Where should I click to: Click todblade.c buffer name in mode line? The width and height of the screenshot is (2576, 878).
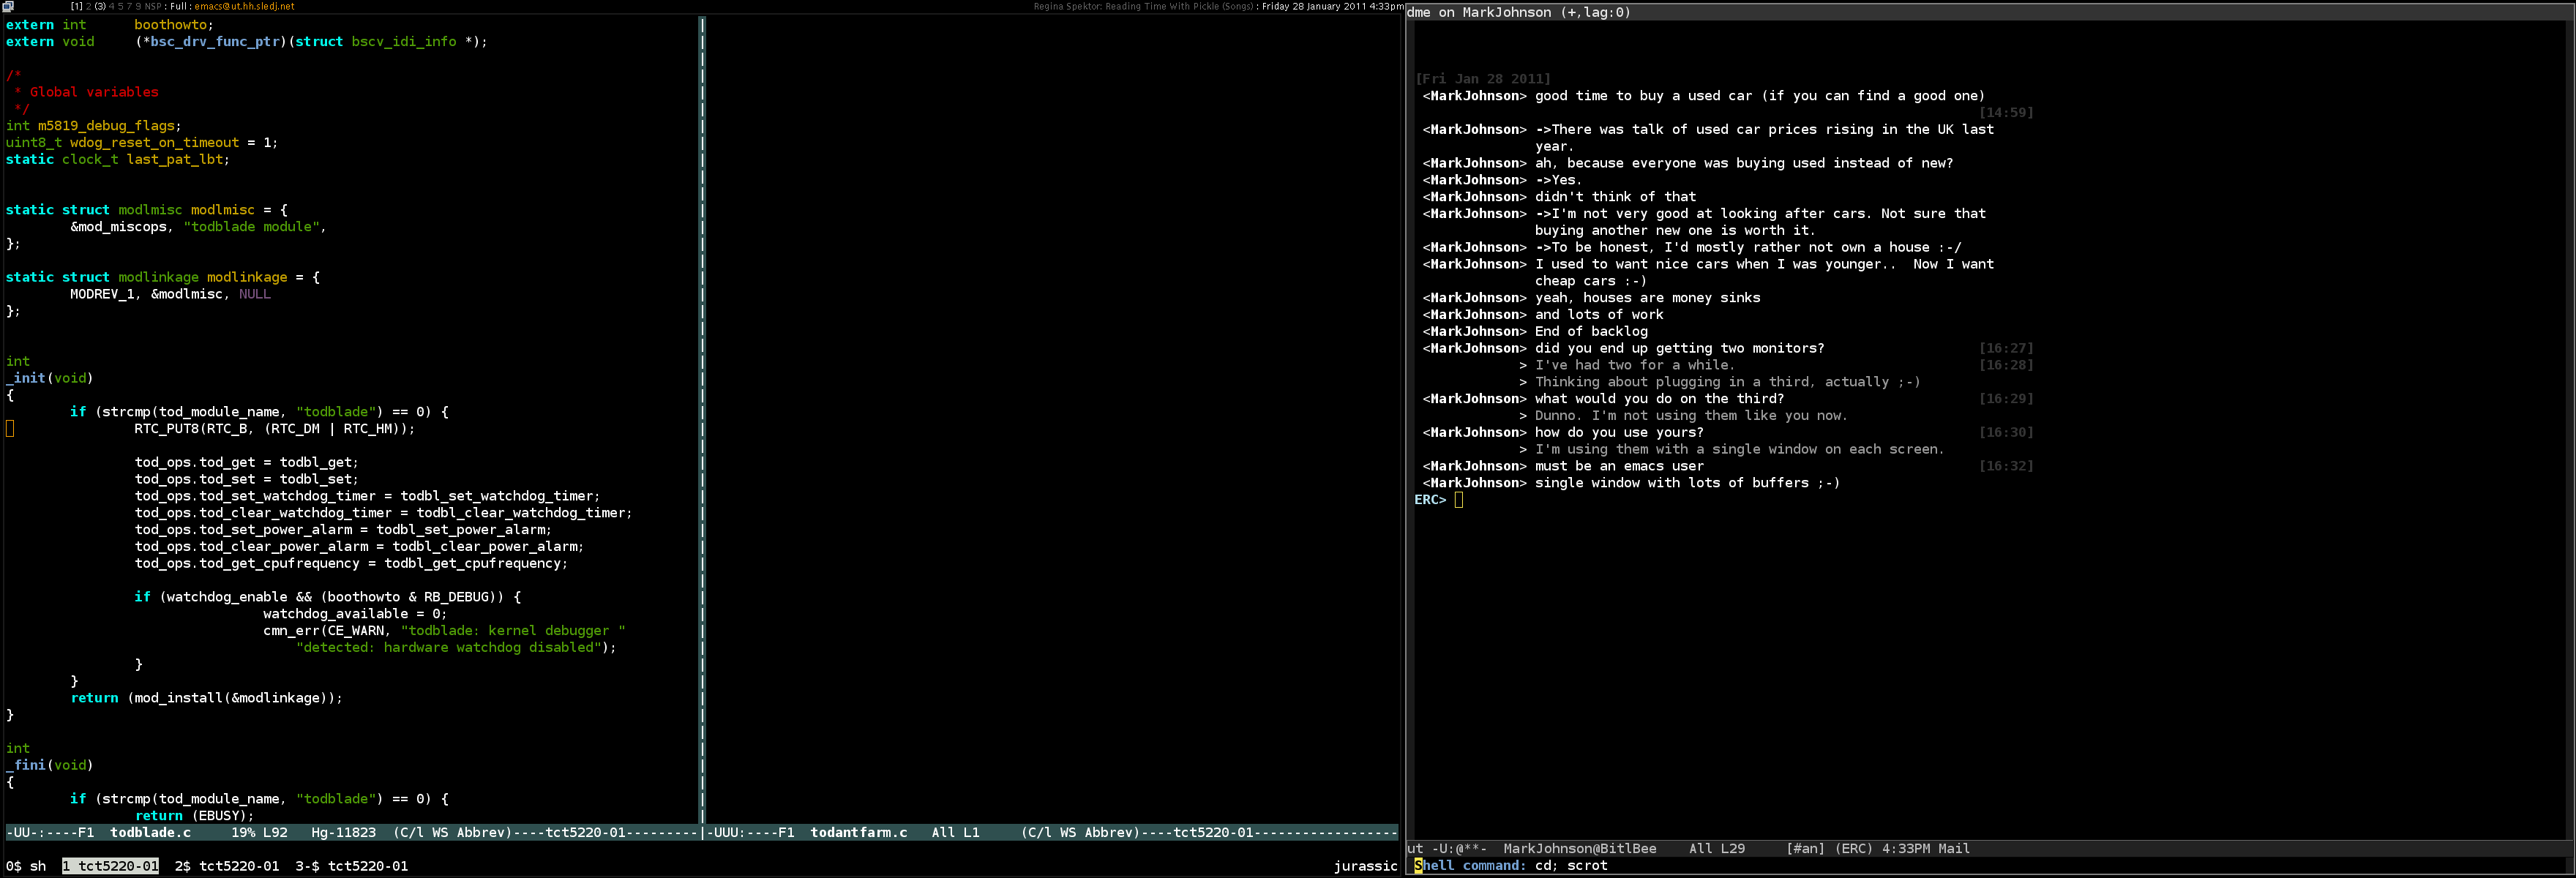[x=150, y=832]
